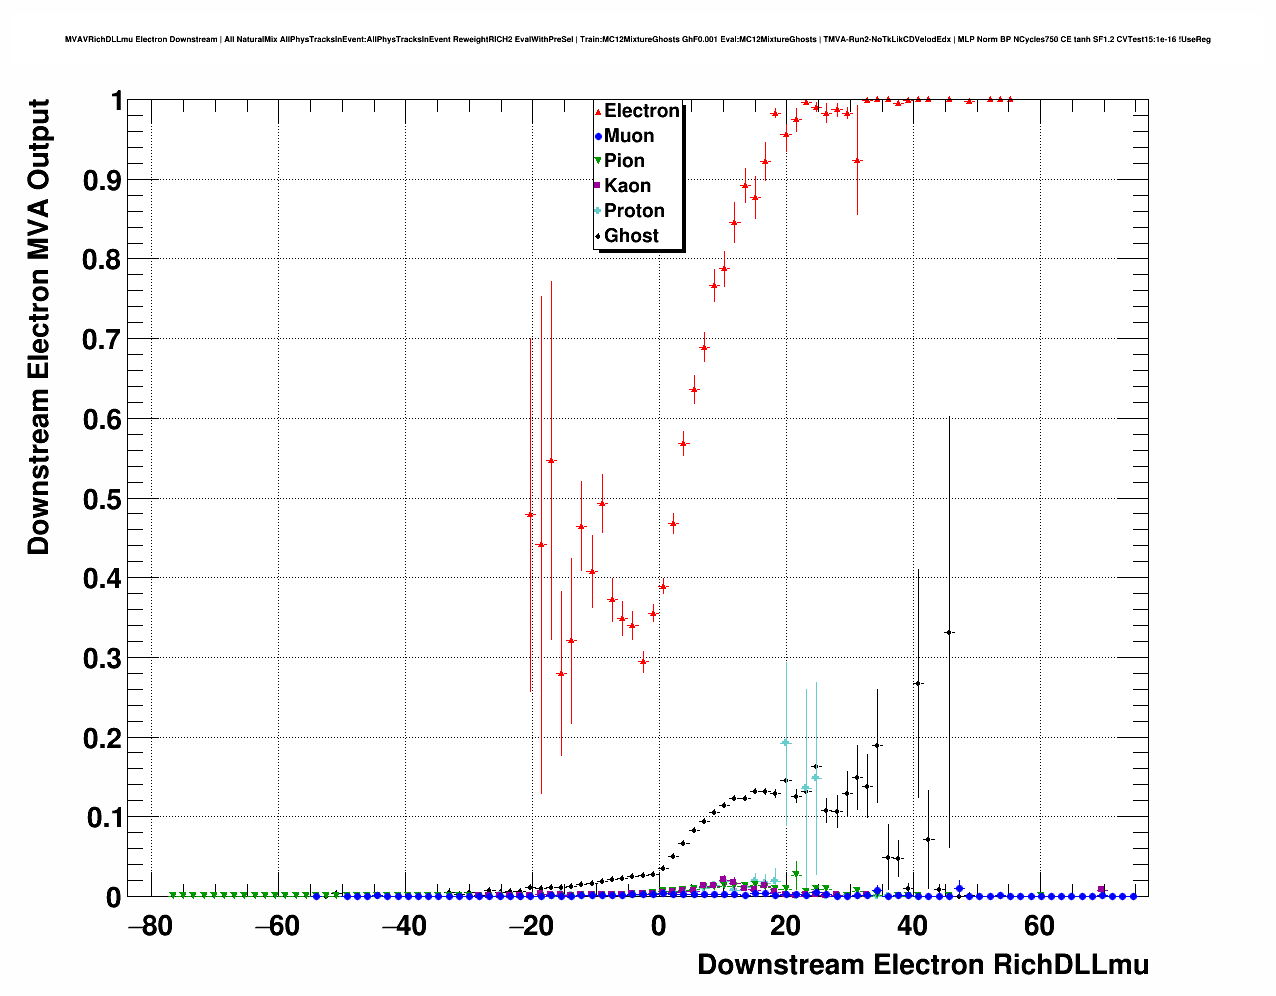Click the "Downstream Electron RichDLLmu" x-axis title
Viewport: 1276px width, 996px height.
(x=923, y=965)
